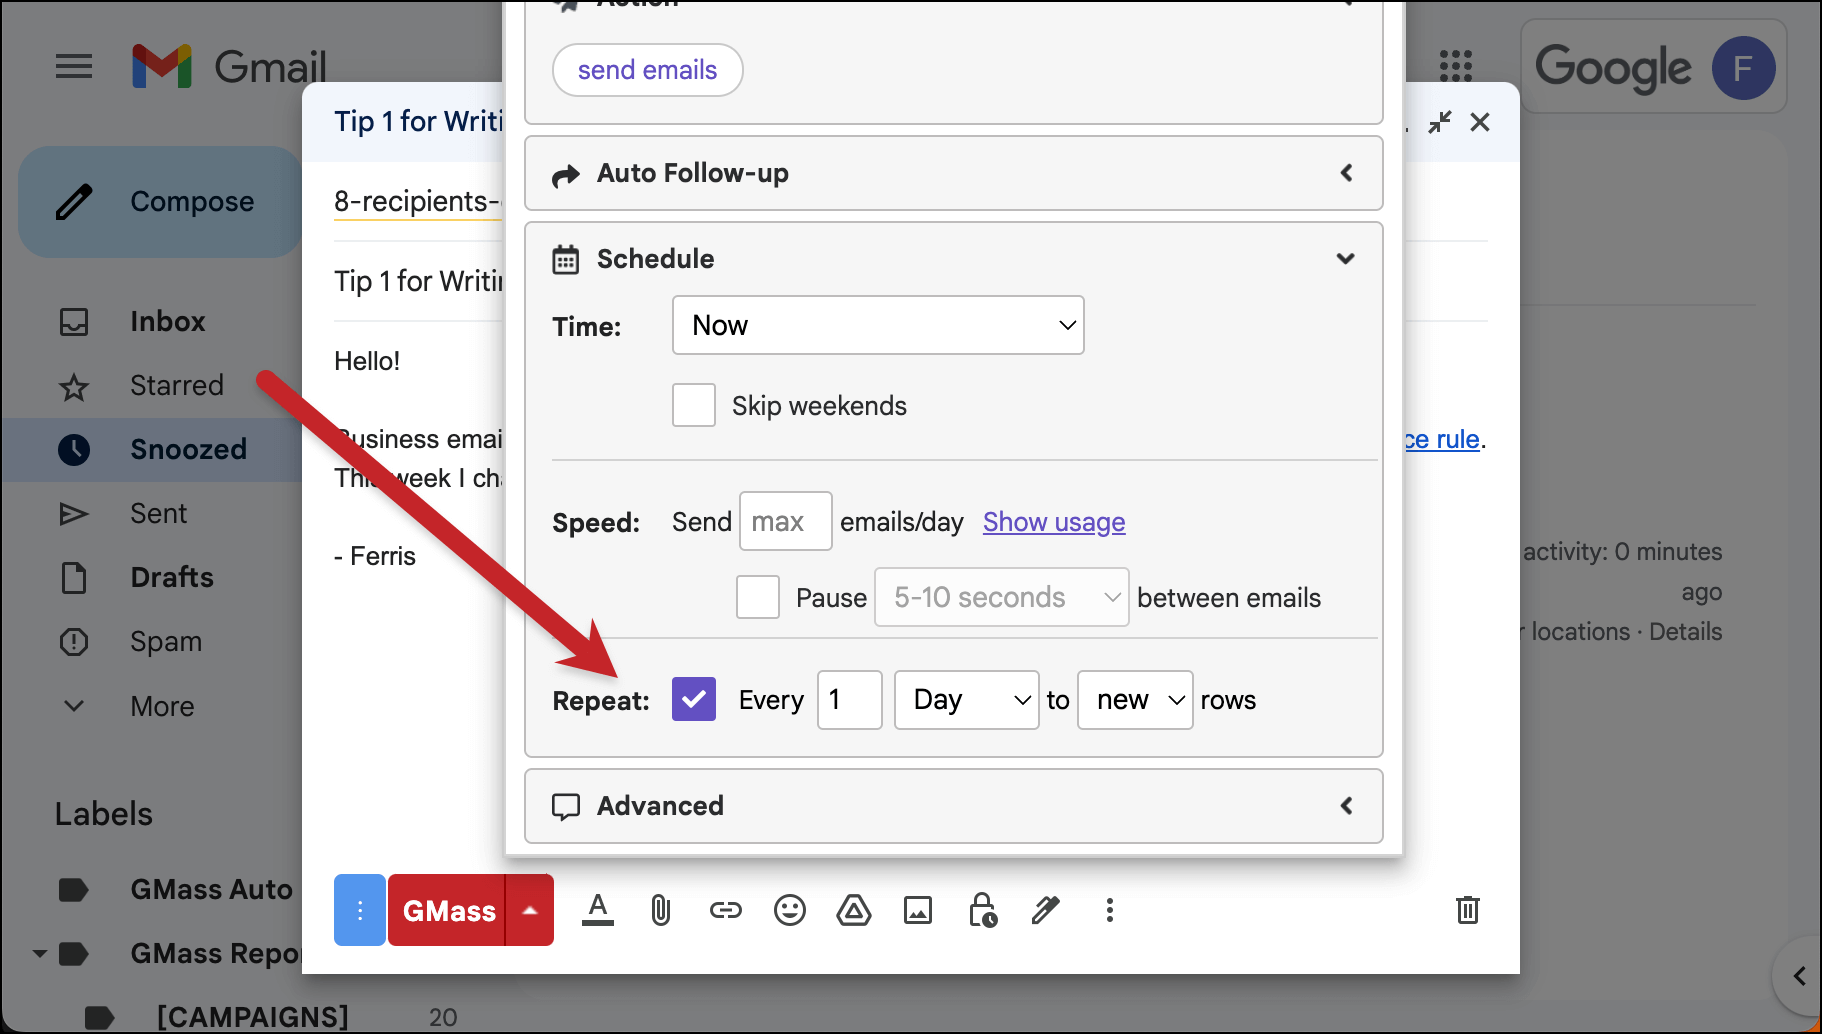Expand the More sidebar items
This screenshot has height=1034, width=1822.
[74, 706]
